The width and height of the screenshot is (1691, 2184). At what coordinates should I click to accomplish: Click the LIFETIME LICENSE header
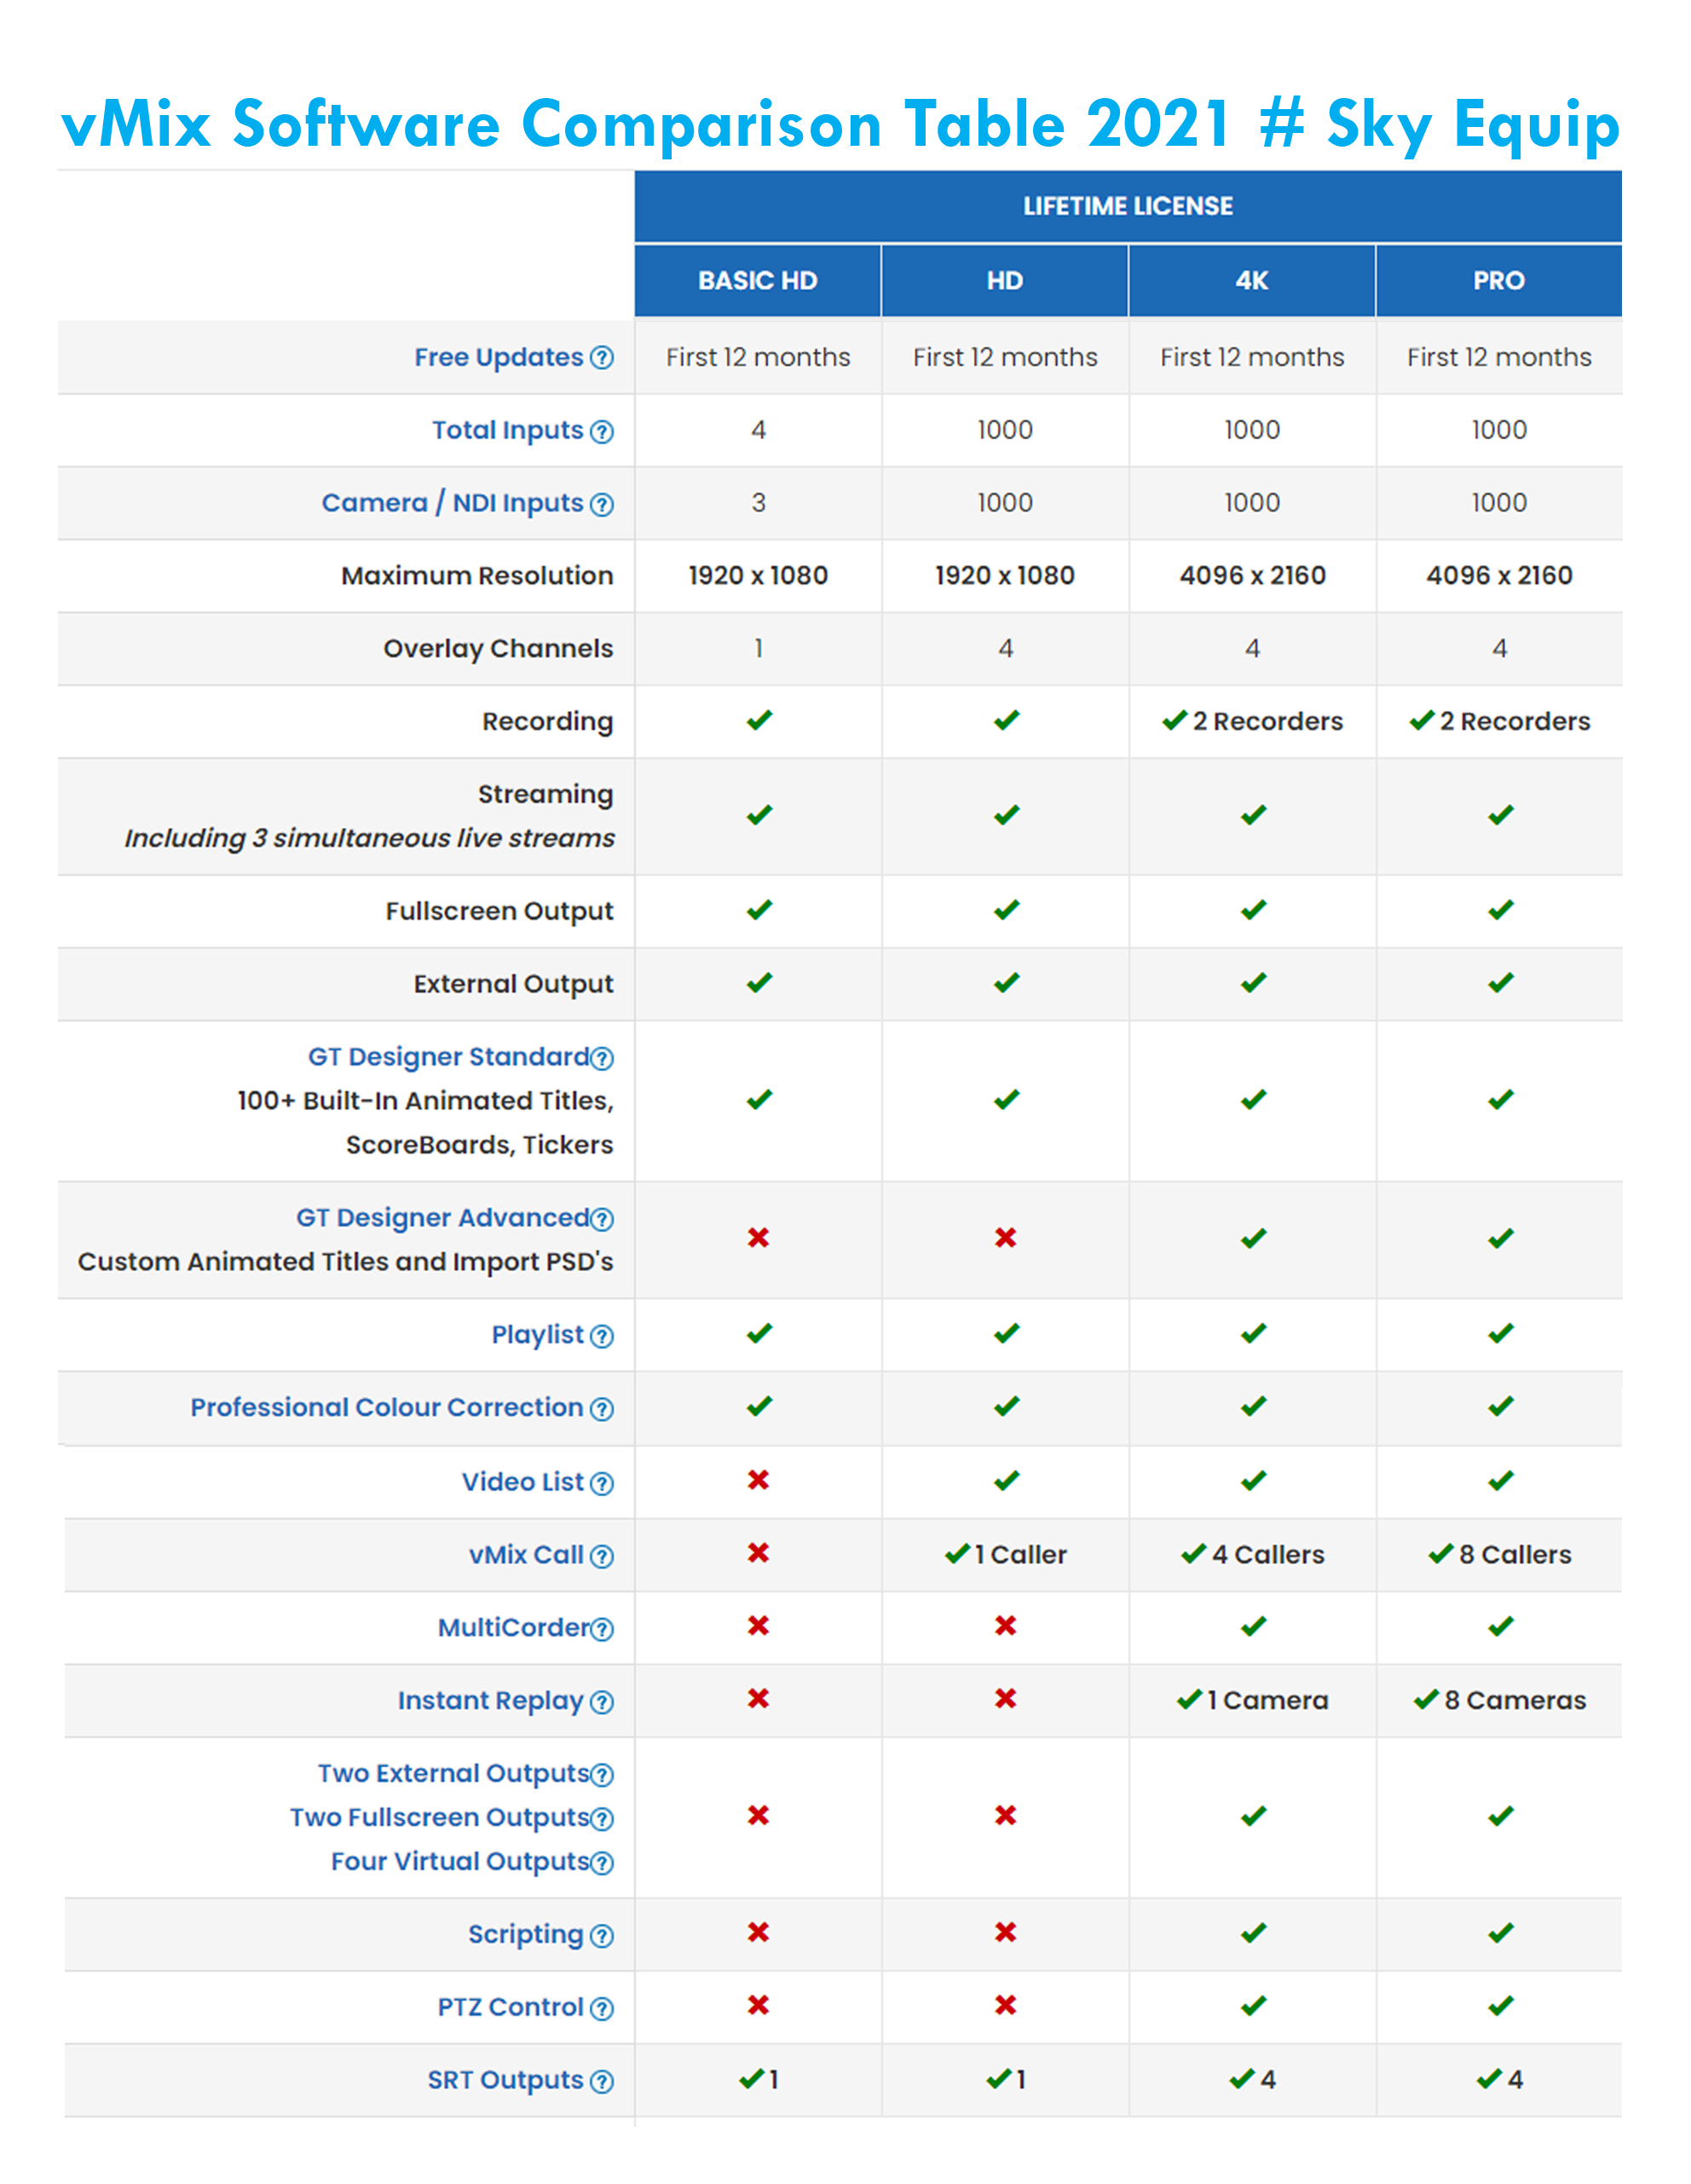coord(1128,206)
